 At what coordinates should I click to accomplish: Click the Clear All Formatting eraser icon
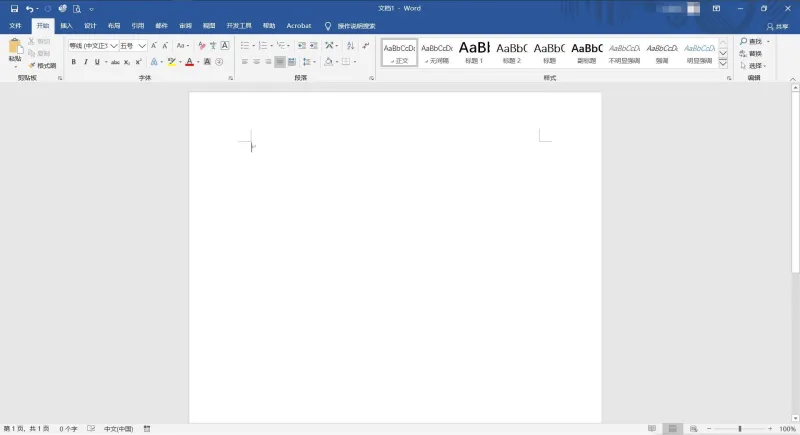pos(202,46)
